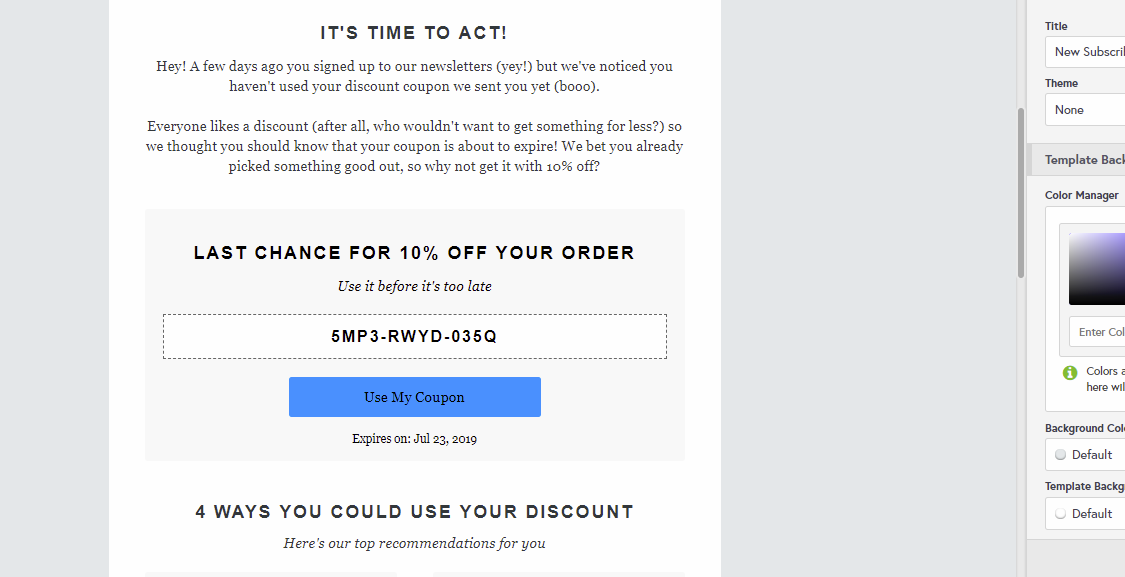The width and height of the screenshot is (1125, 577).
Task: Select the Last Chance for 10% Off heading
Action: (415, 253)
